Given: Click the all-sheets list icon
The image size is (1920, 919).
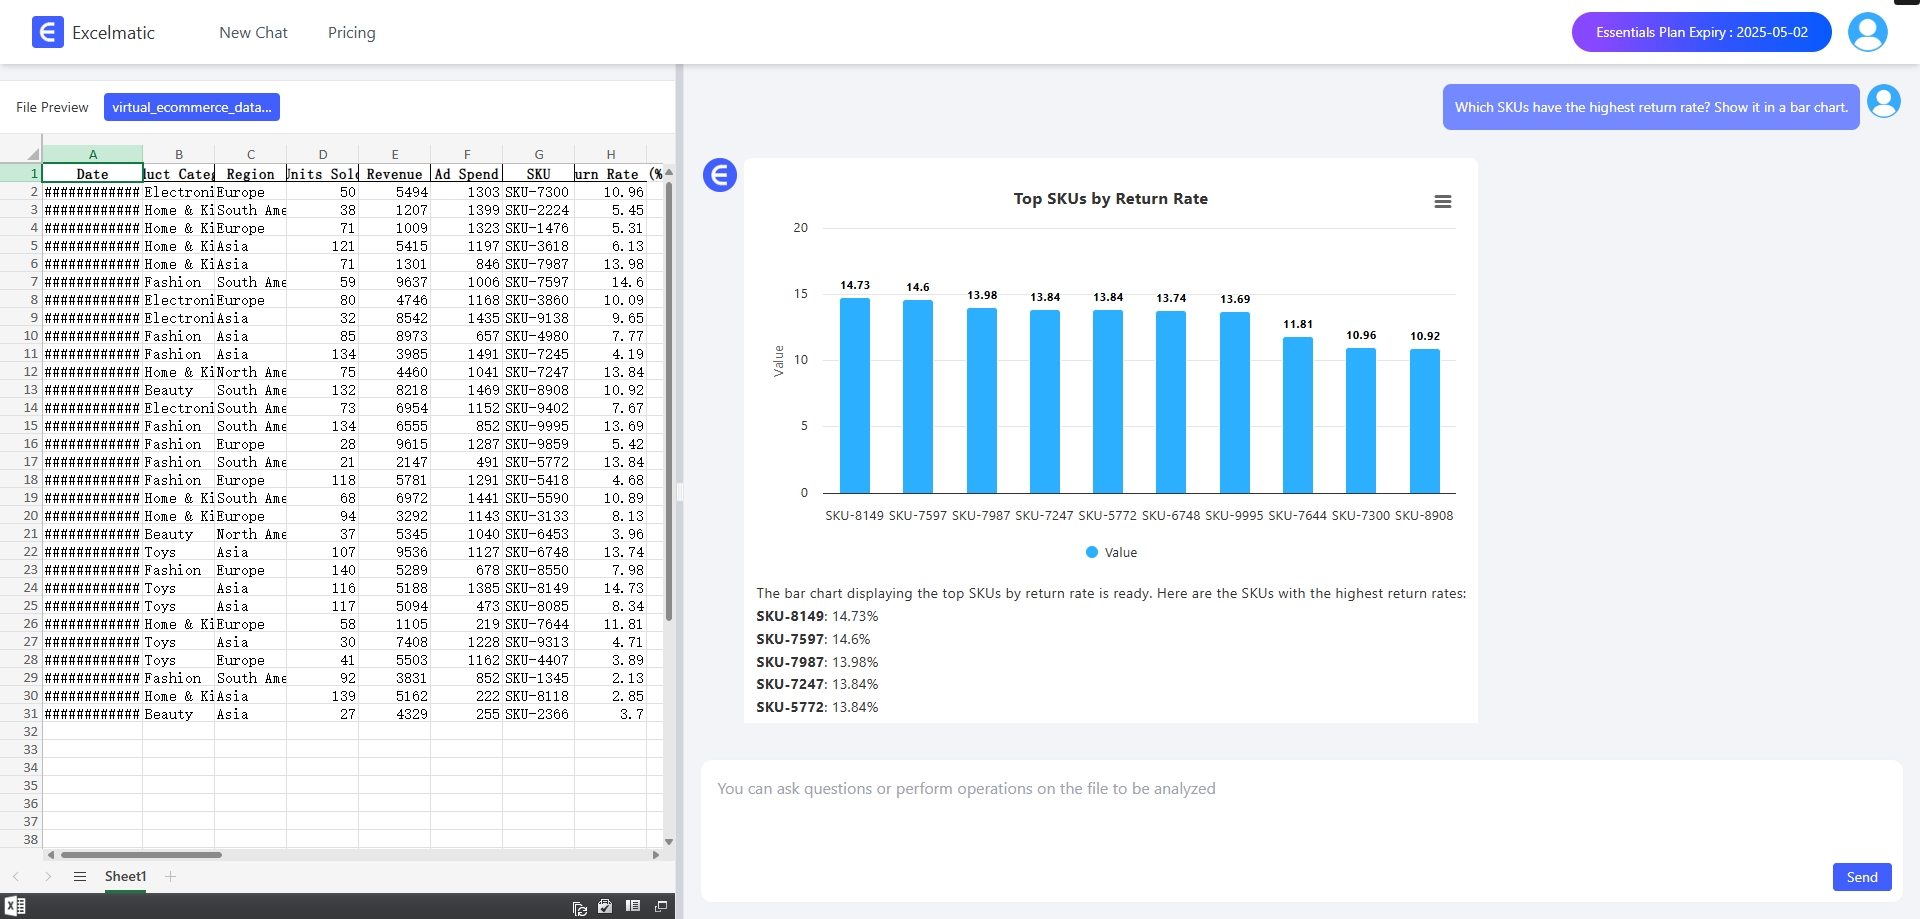Looking at the screenshot, I should pos(80,877).
